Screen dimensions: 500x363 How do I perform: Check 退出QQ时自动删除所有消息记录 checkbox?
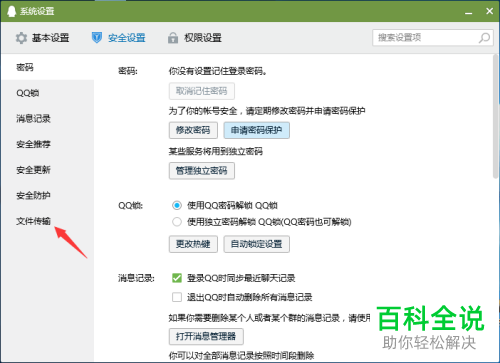(177, 297)
